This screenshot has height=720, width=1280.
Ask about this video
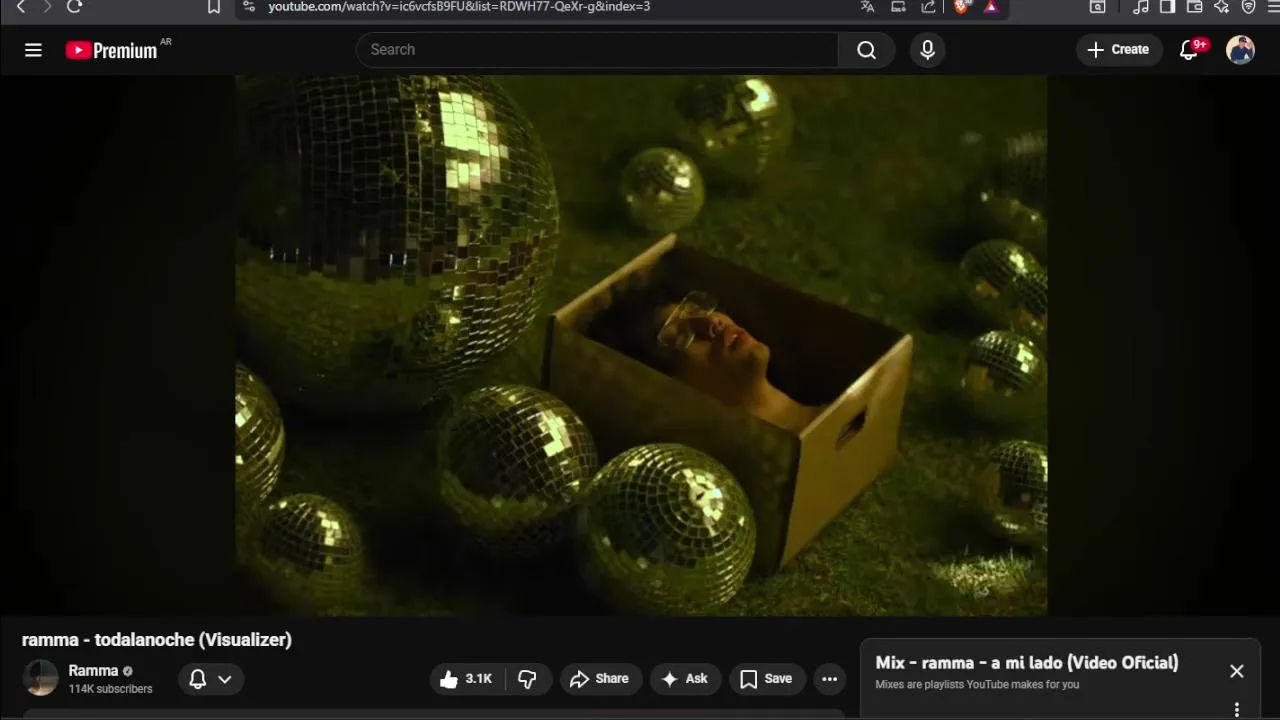pos(685,679)
